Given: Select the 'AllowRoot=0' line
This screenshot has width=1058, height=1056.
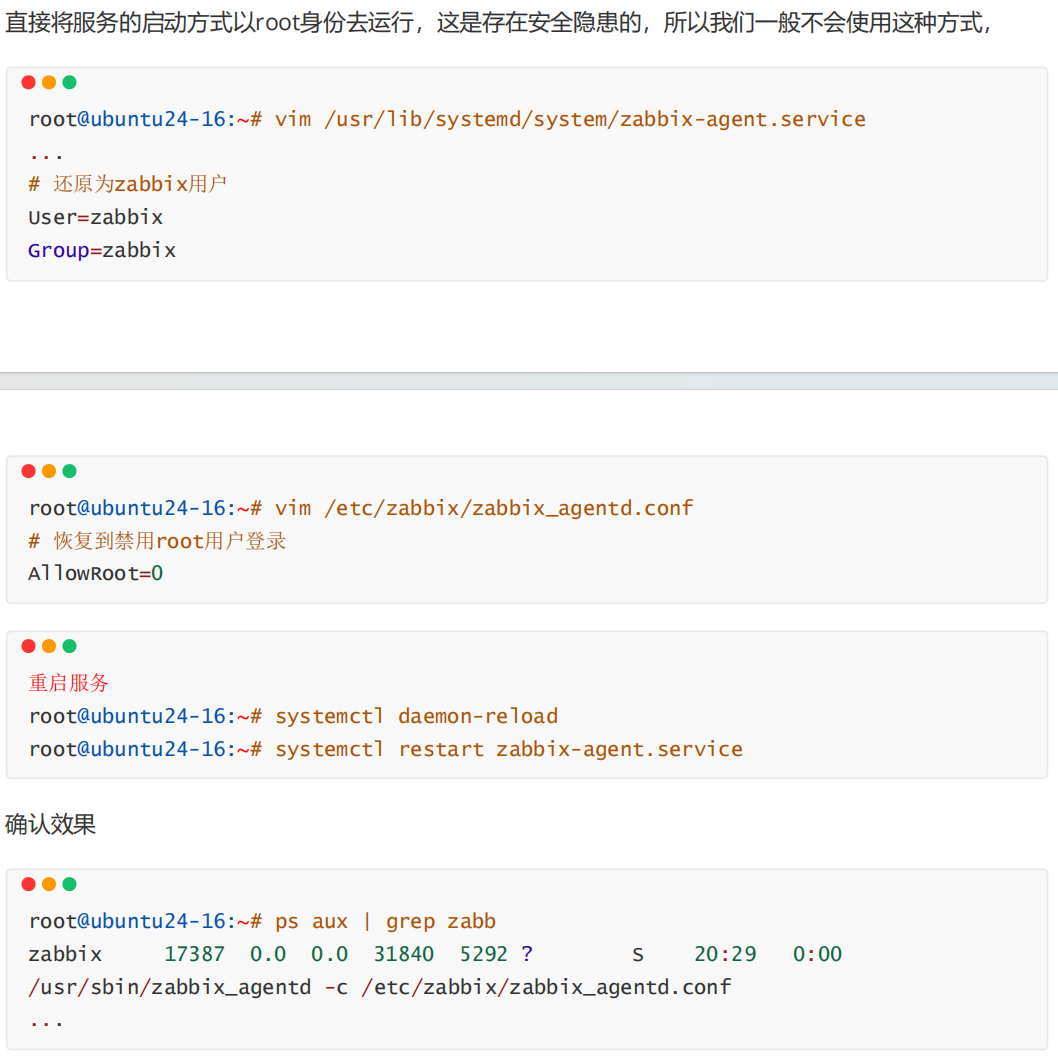Looking at the screenshot, I should [95, 574].
